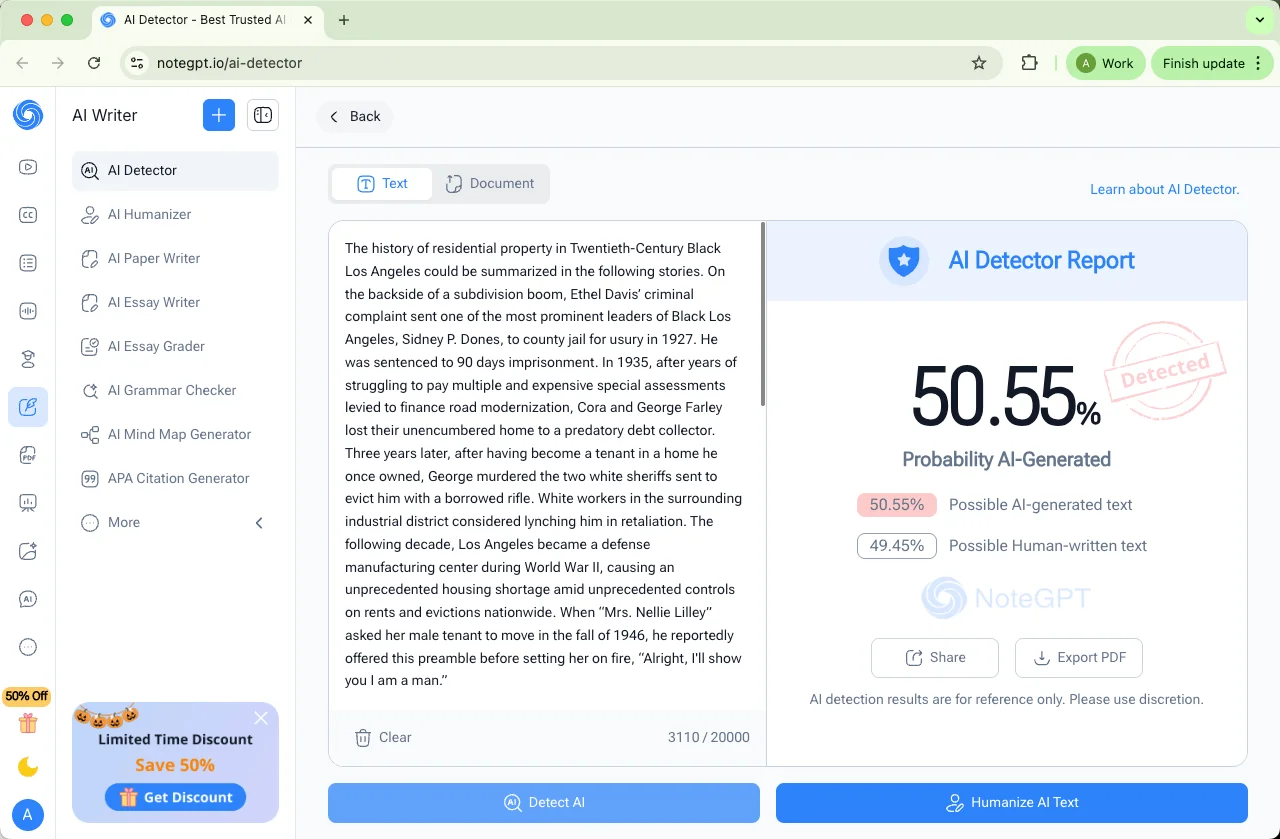The height and width of the screenshot is (839, 1280).
Task: Open the video tool icon in sidebar
Action: (x=28, y=167)
